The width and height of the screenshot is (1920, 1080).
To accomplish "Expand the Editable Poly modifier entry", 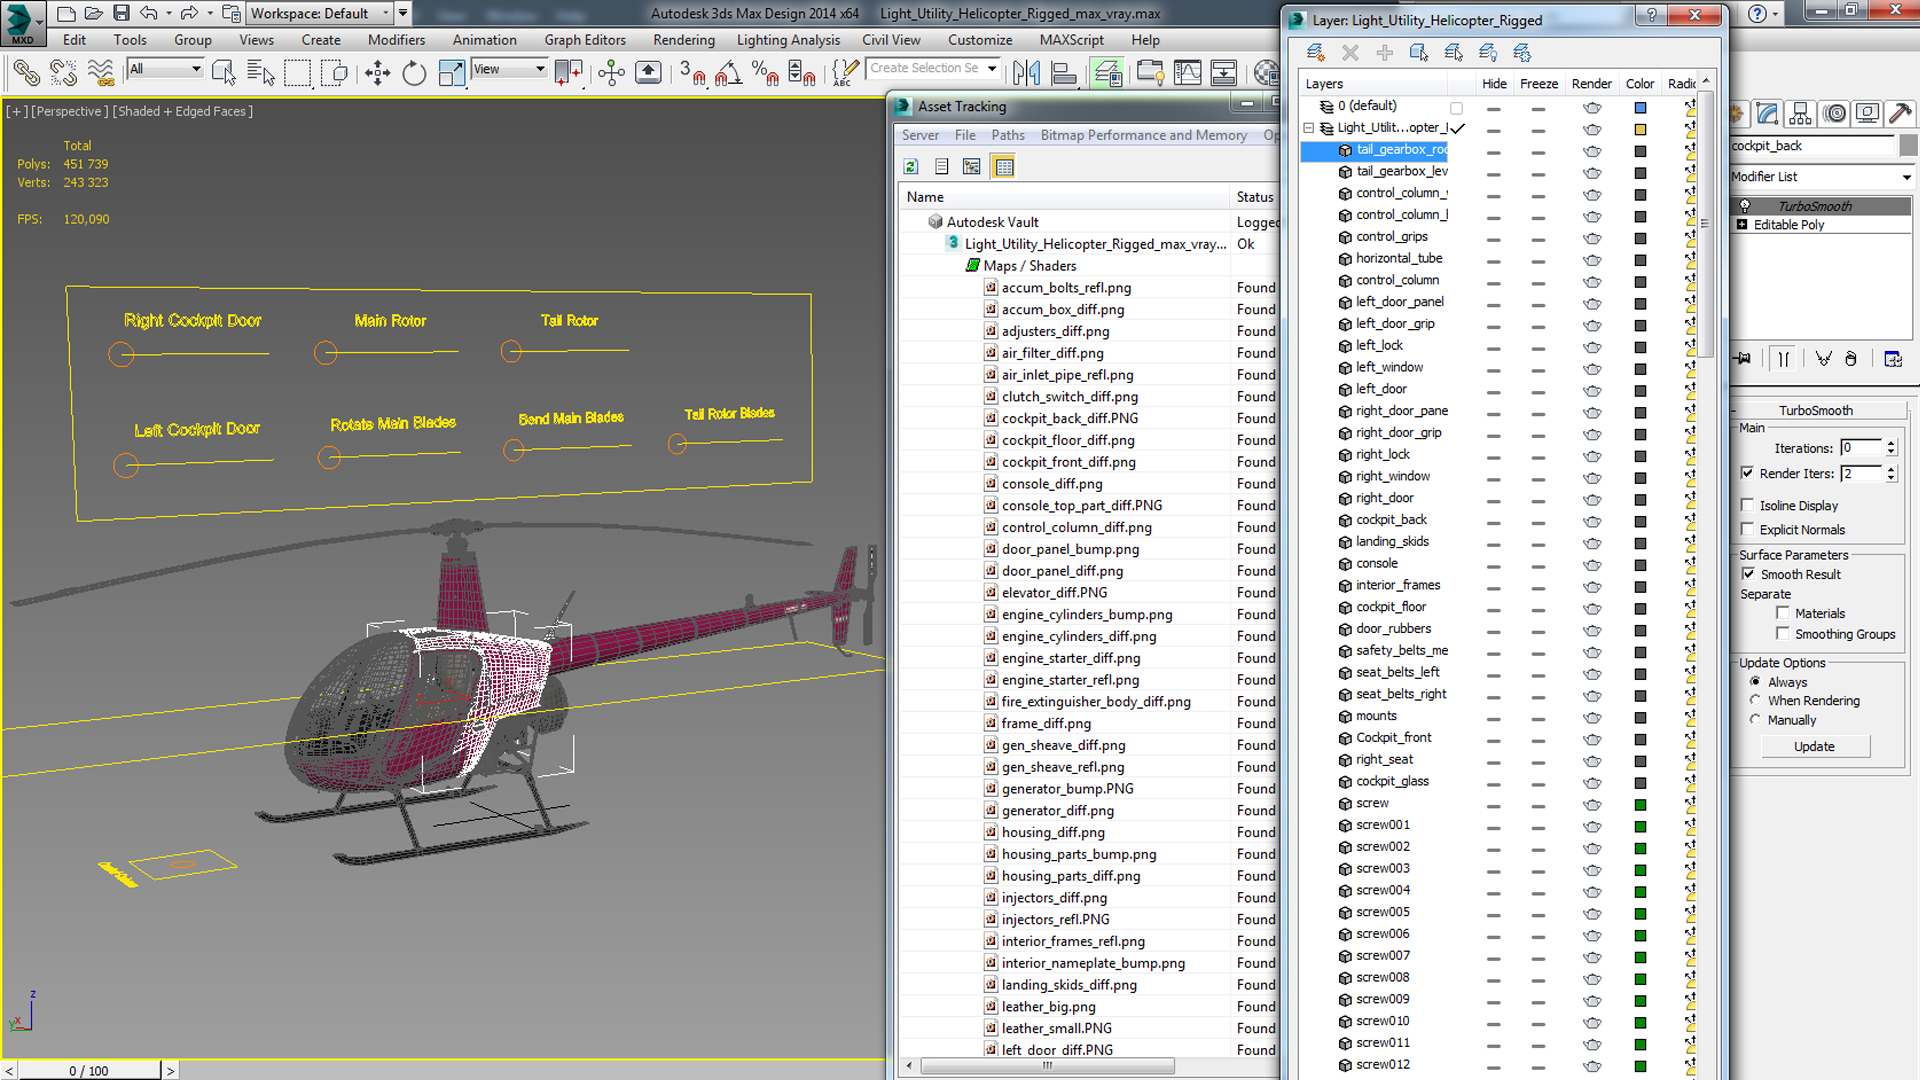I will 1742,225.
